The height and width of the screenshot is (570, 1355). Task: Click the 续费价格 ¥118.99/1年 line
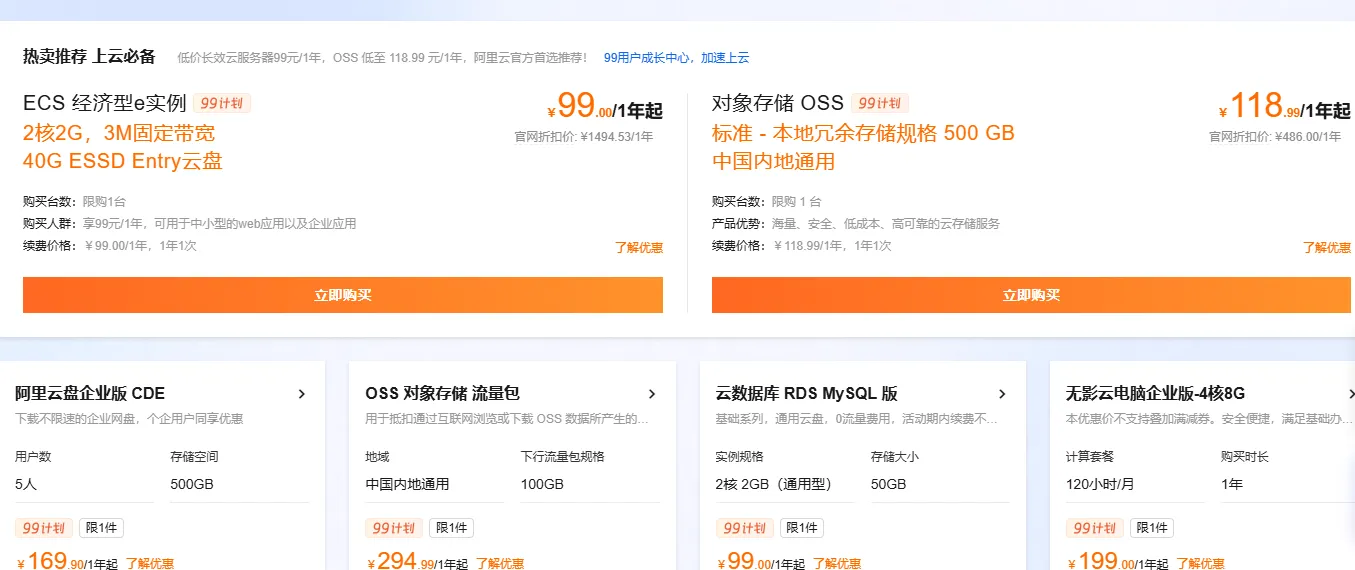coord(802,245)
